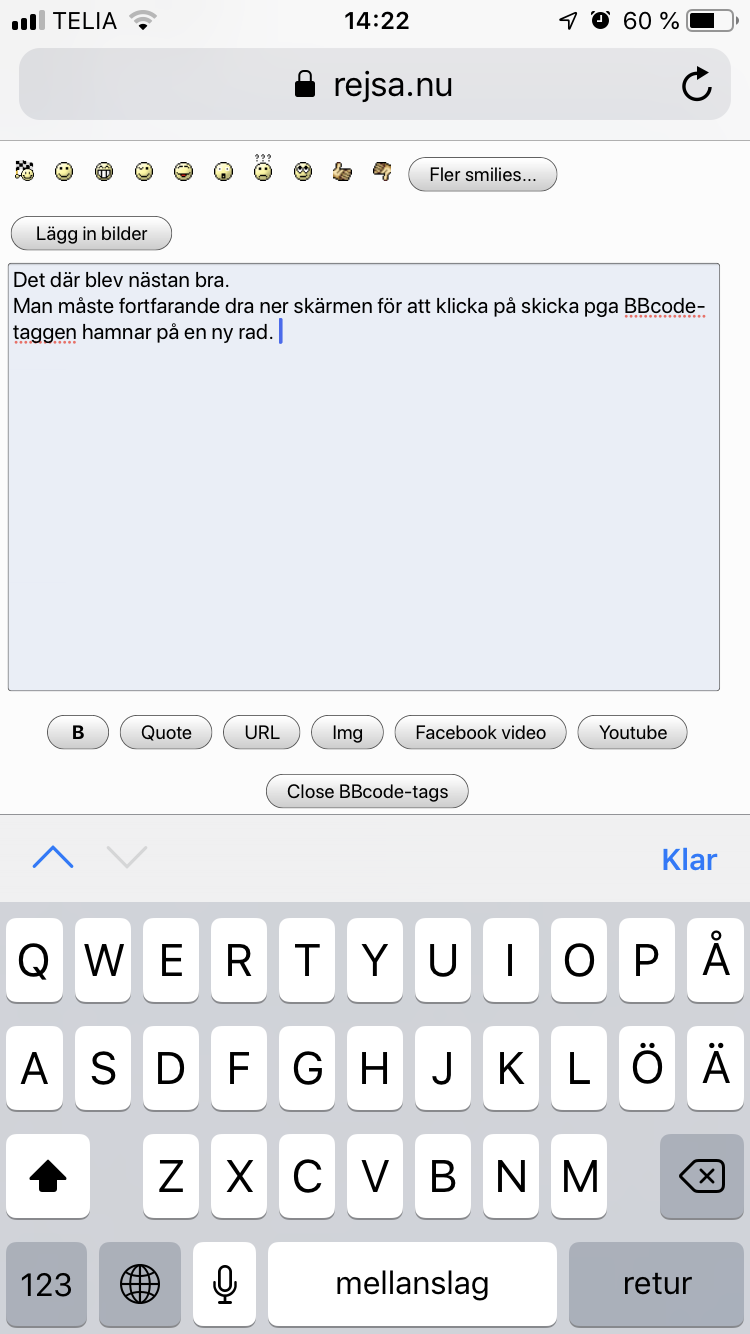
Task: Insert the thumbs up smiley
Action: (x=343, y=172)
